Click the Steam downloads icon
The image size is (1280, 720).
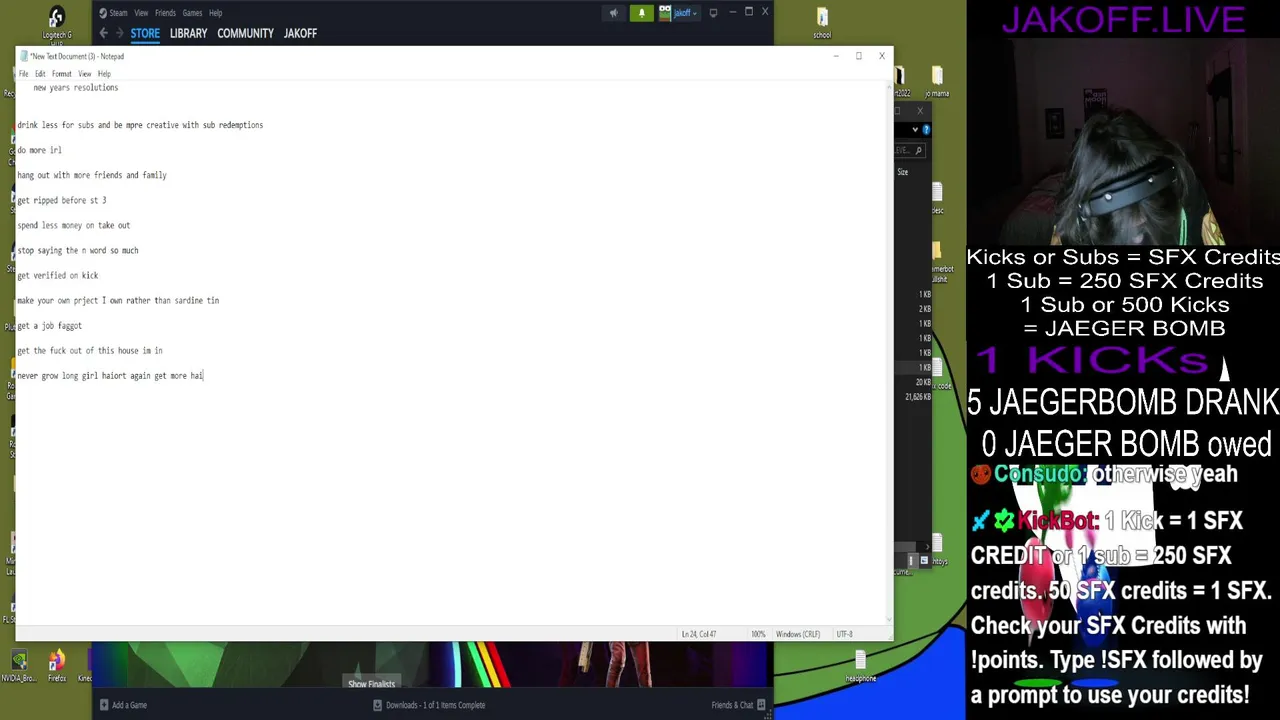coord(377,705)
